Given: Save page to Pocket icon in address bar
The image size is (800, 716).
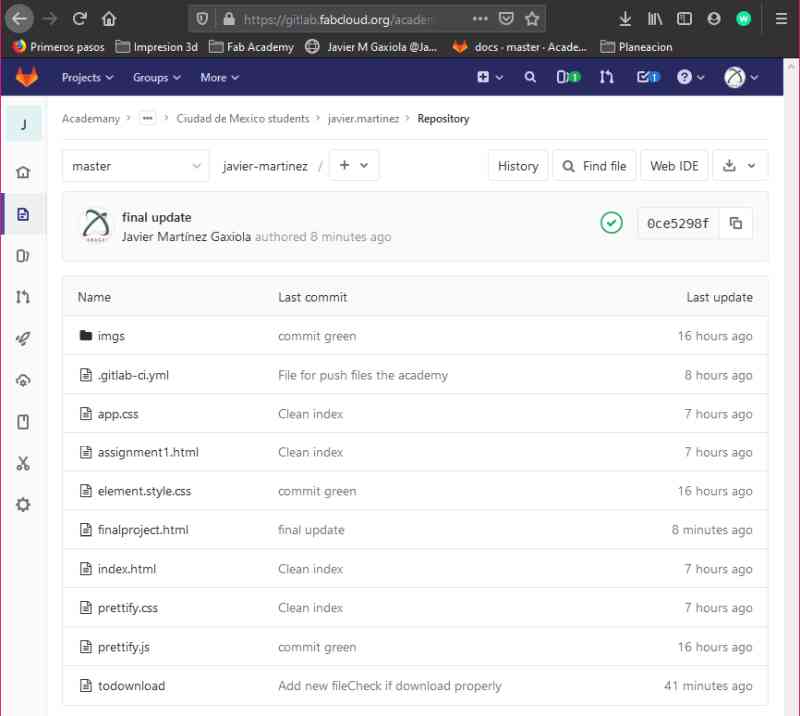Looking at the screenshot, I should coord(506,19).
